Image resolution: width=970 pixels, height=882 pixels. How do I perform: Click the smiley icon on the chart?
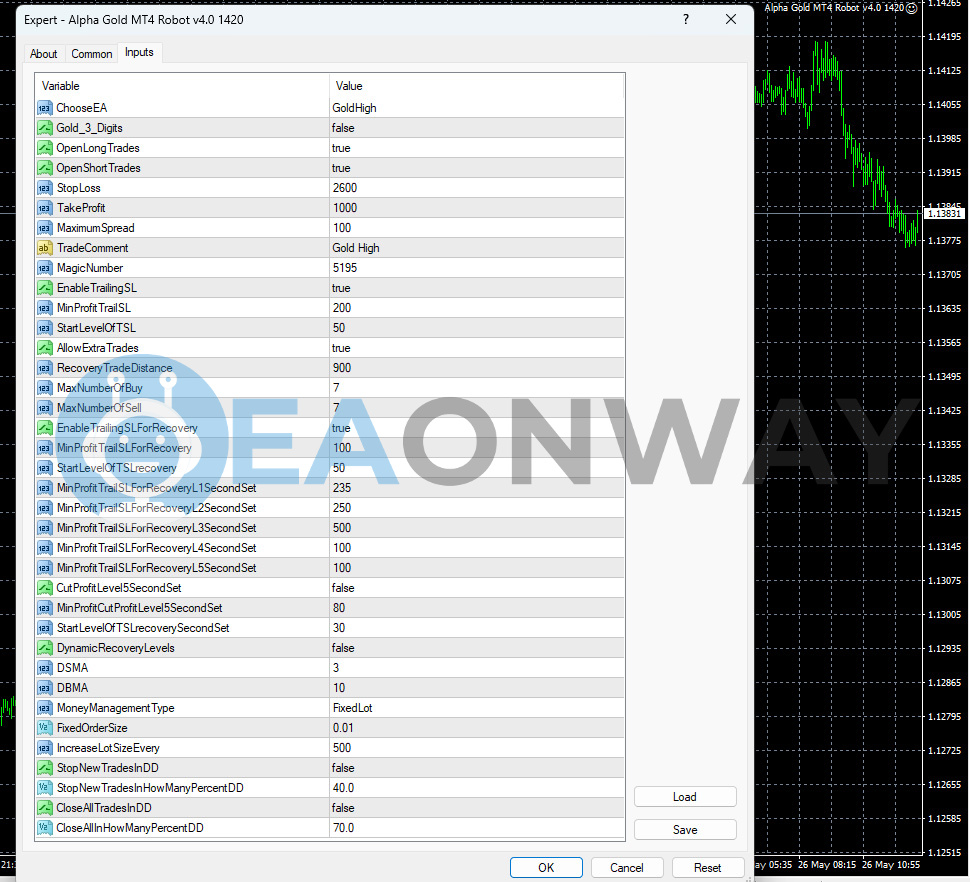(911, 8)
